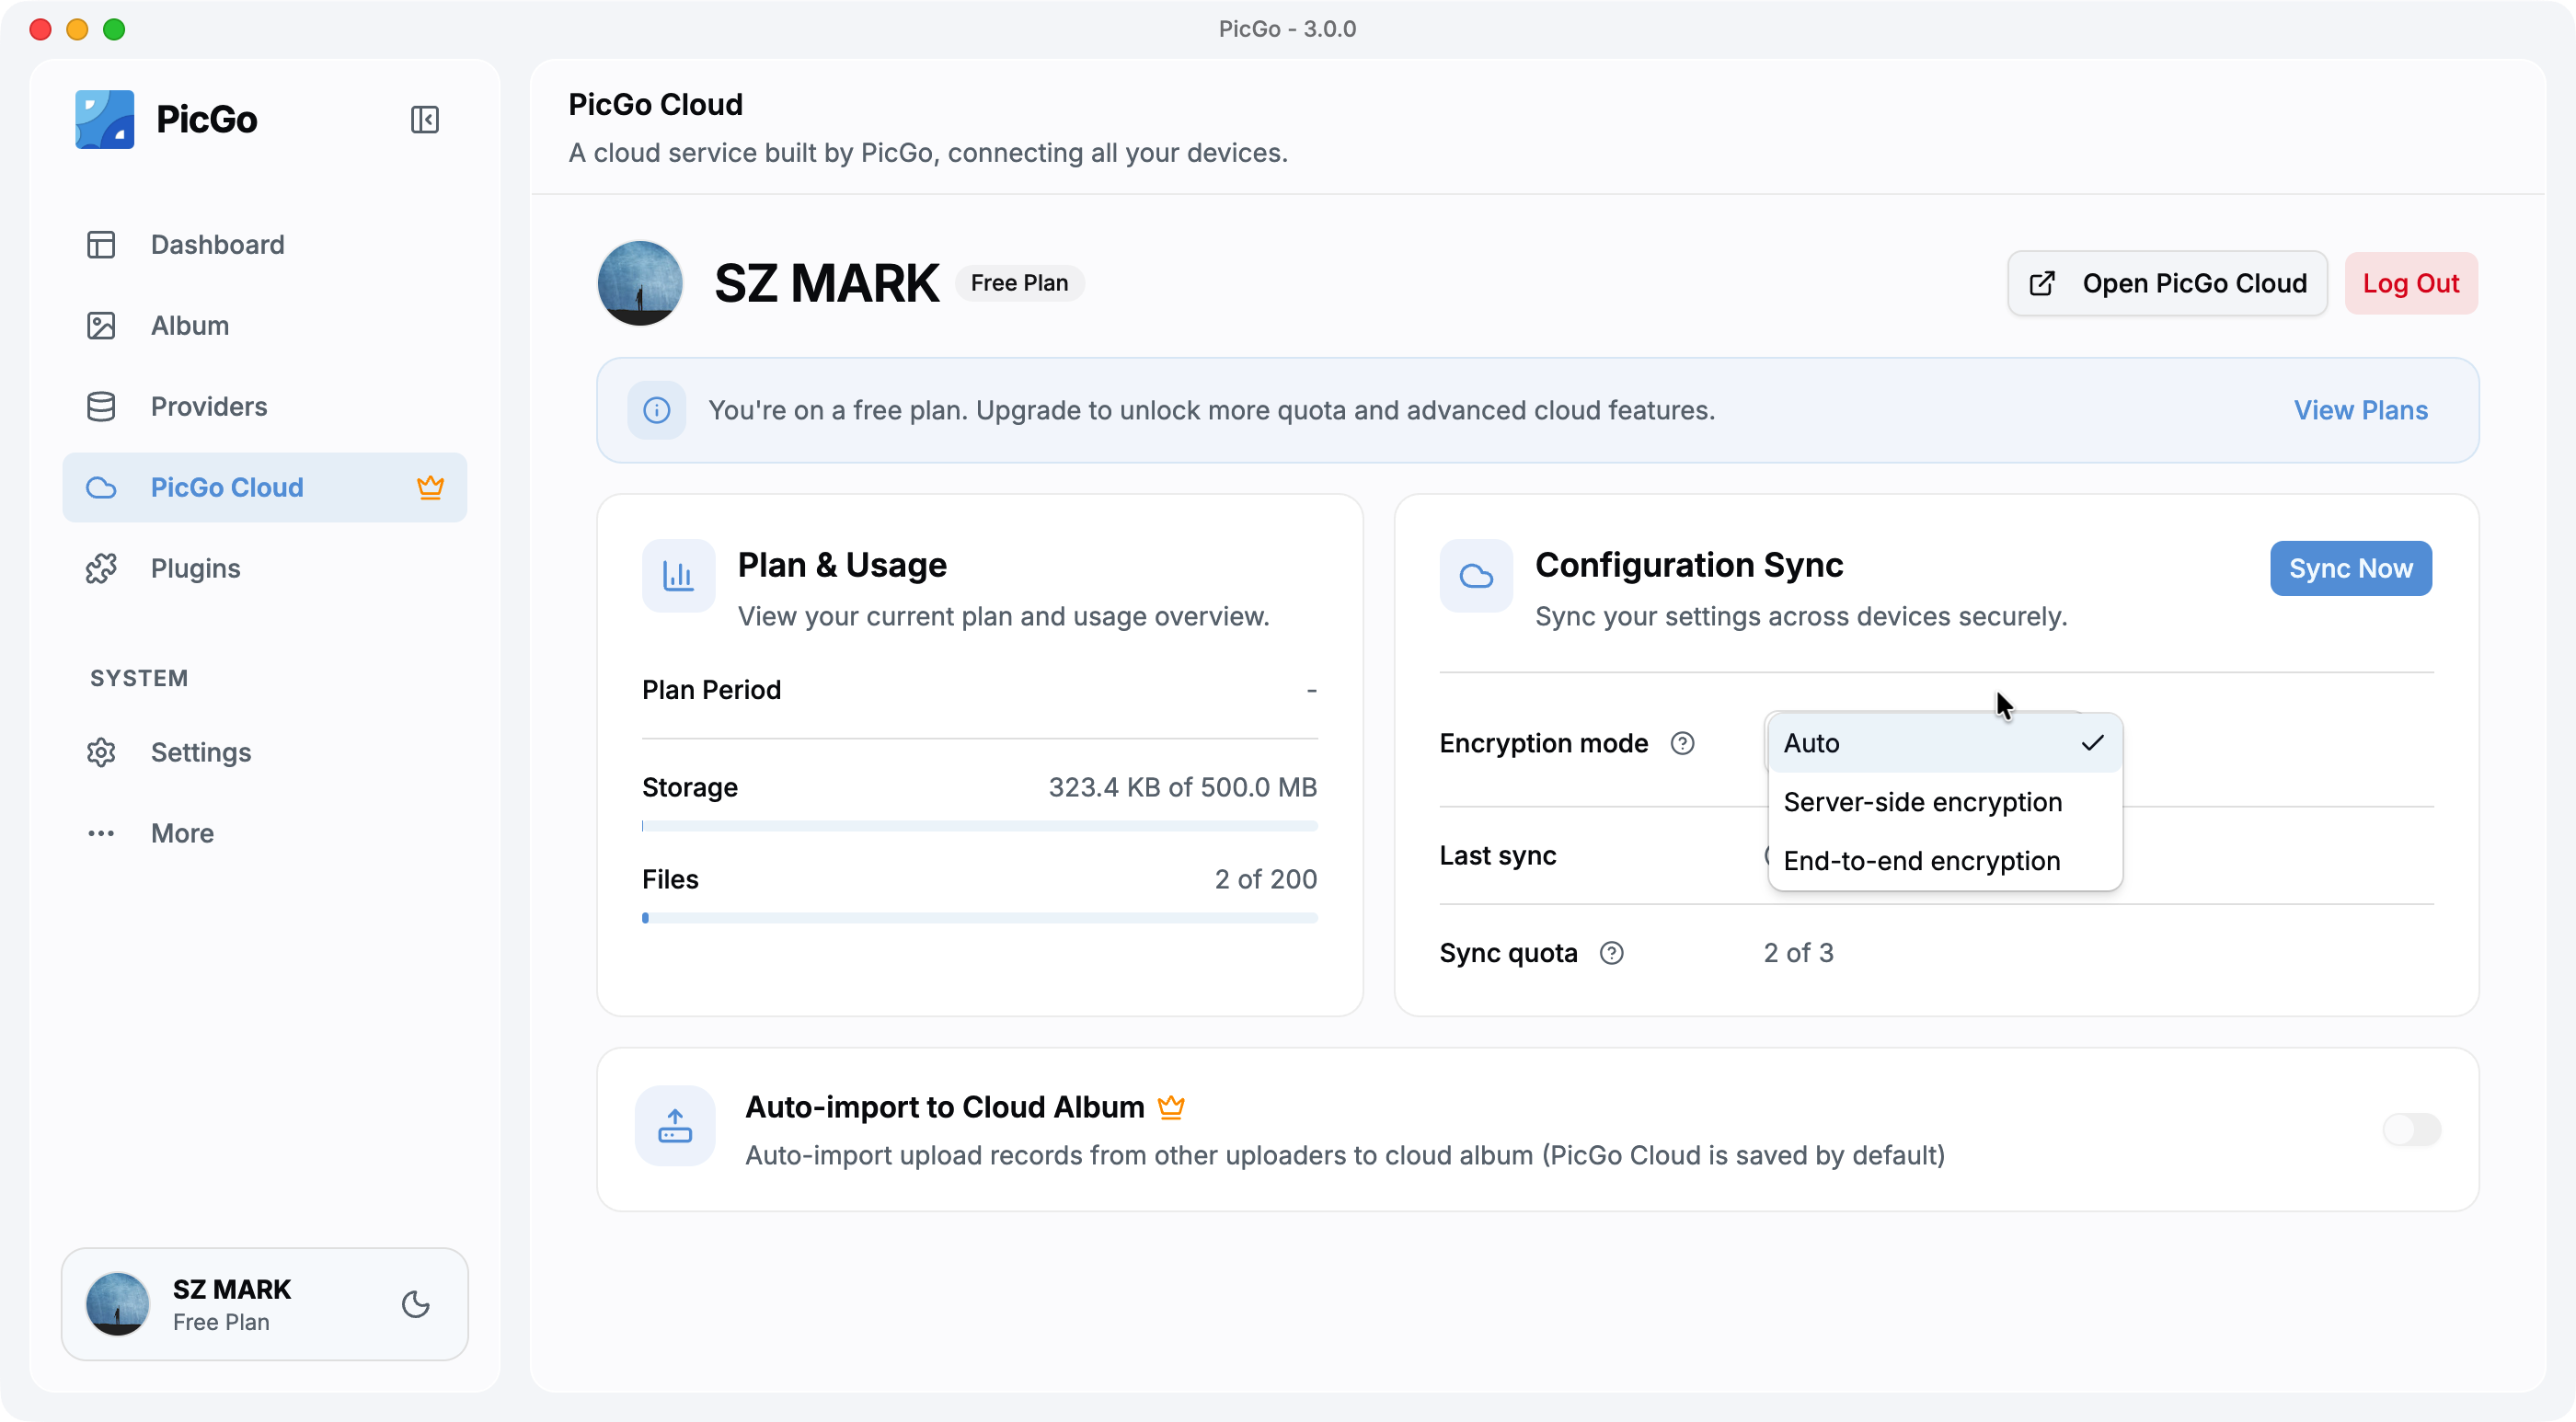Click the crown icon next to Auto-import title
This screenshot has height=1422, width=2576.
(1171, 1107)
